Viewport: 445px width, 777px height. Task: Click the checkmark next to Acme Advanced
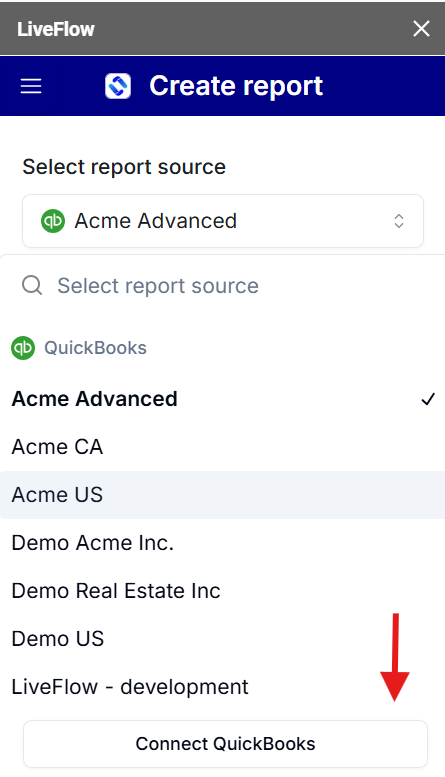(x=428, y=399)
